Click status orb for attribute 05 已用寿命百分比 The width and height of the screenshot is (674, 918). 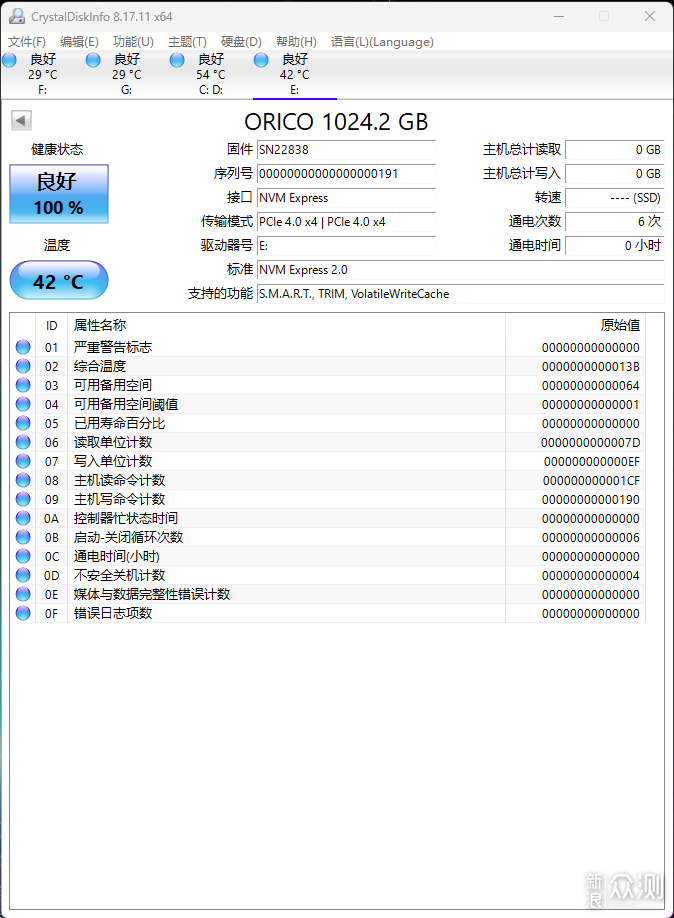[x=23, y=423]
